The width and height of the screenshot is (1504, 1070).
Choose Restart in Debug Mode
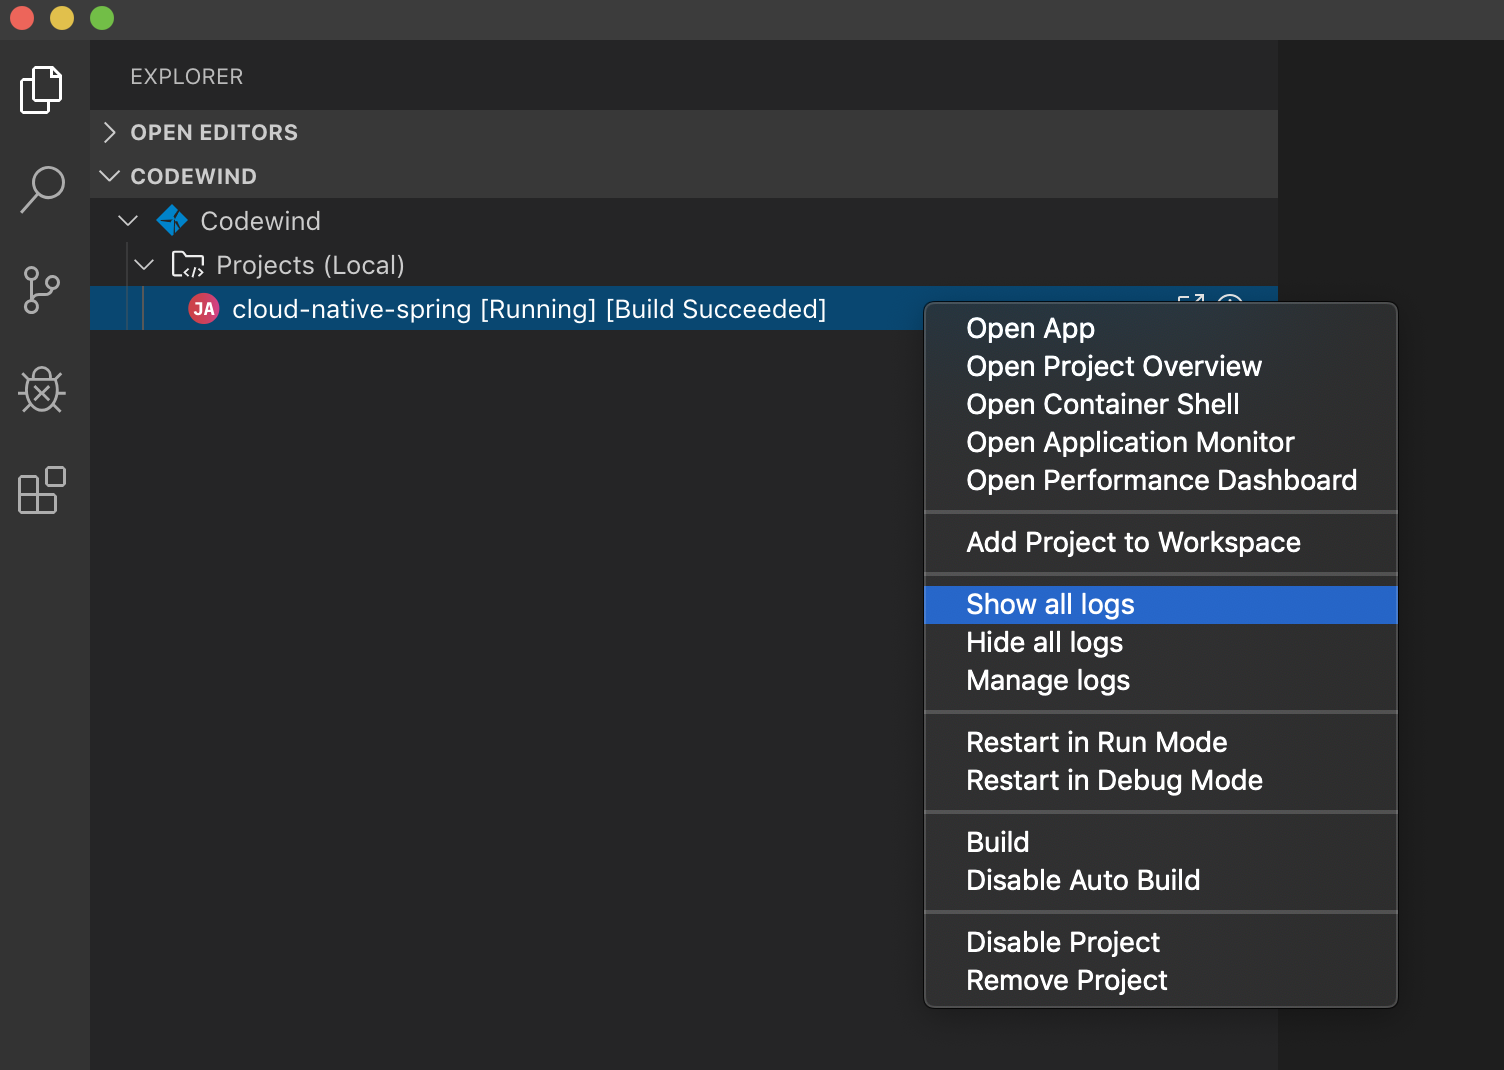coord(1160,780)
